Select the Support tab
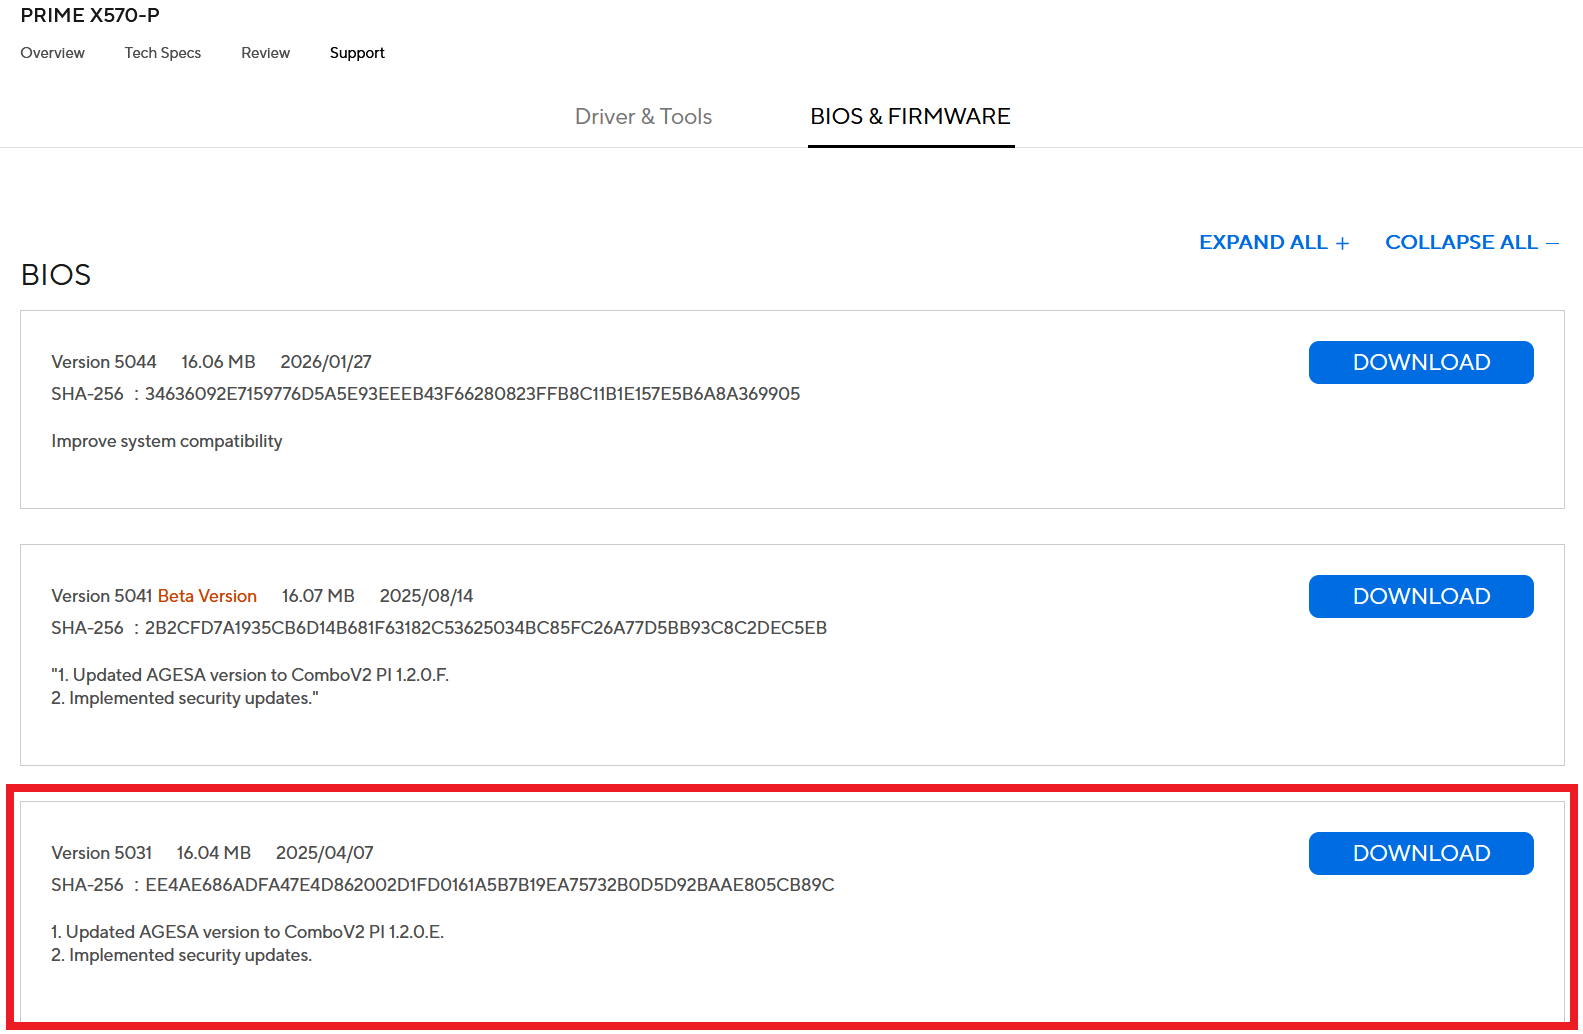 point(357,53)
